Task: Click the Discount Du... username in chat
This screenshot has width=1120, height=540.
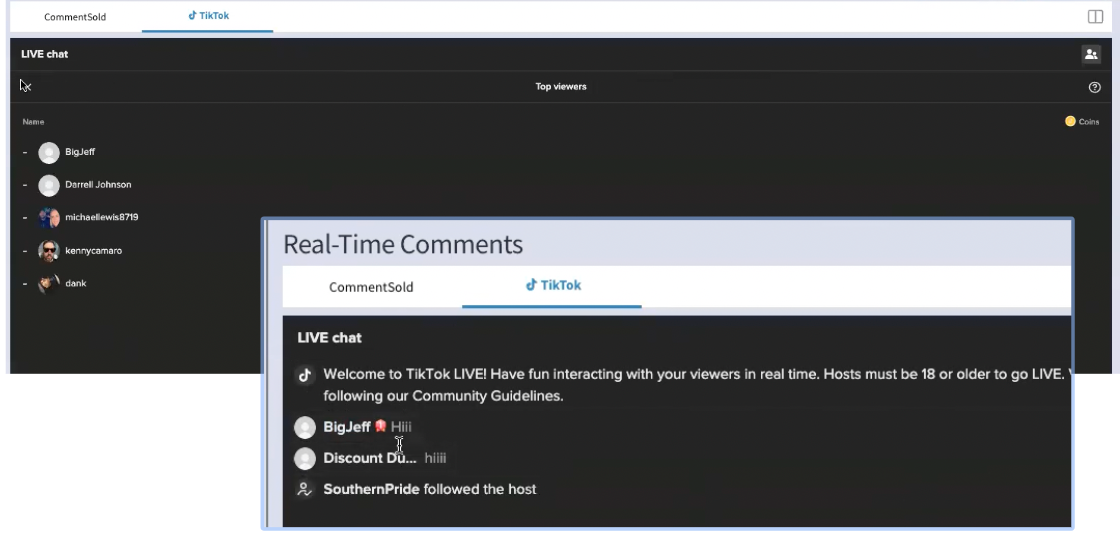Action: pos(369,458)
